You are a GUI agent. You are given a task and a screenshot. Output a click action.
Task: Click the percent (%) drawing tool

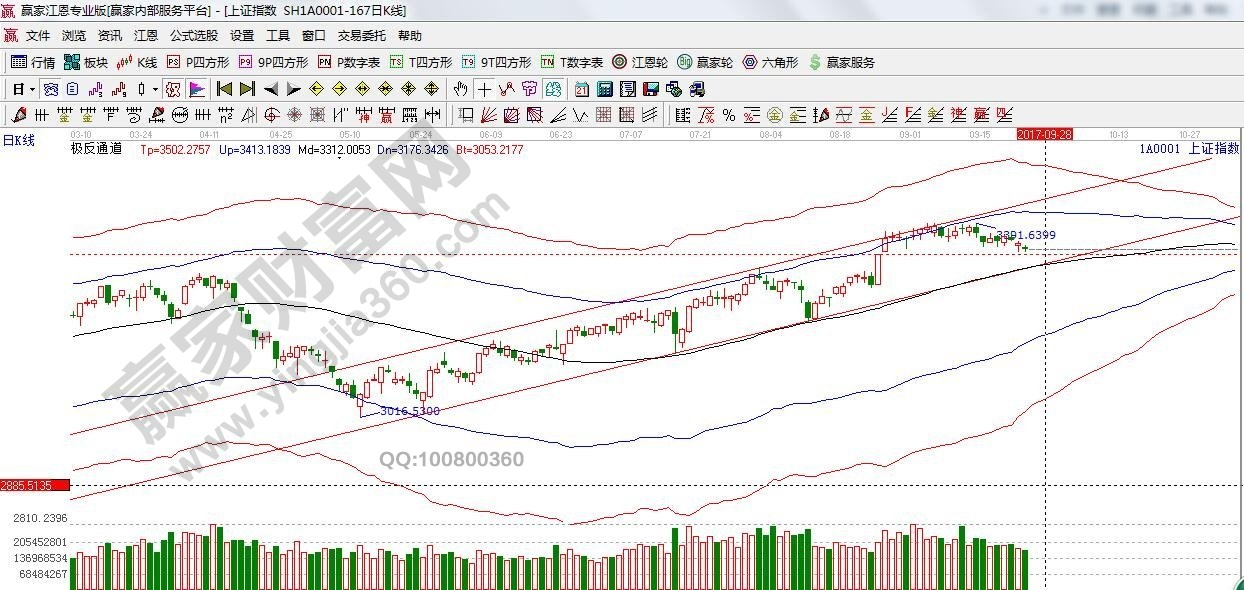tap(729, 115)
